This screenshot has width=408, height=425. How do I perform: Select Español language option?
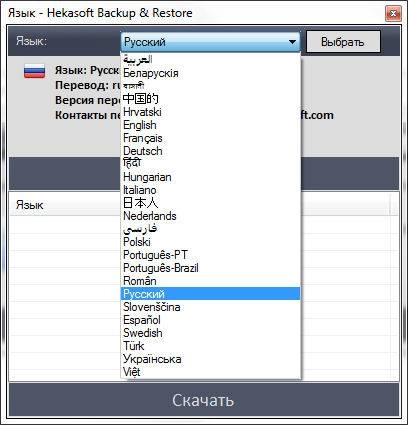tap(211, 320)
